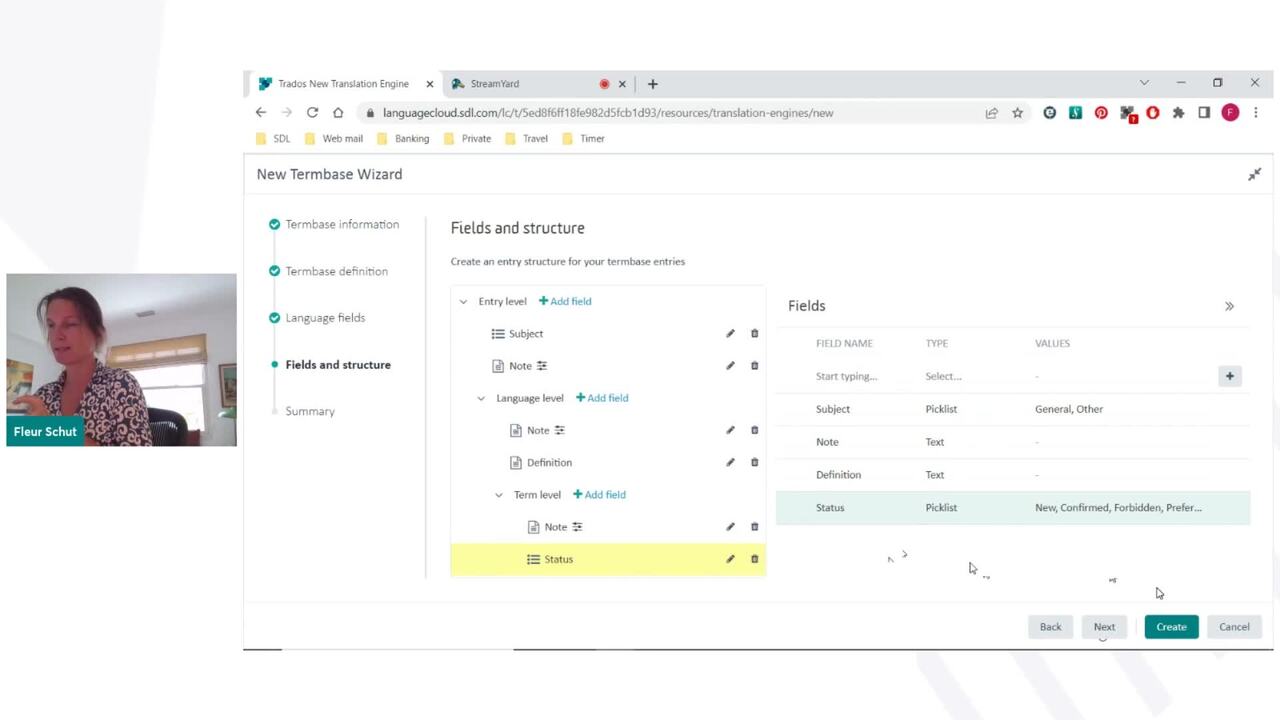
Task: Close the StreamYard tab
Action: [622, 84]
